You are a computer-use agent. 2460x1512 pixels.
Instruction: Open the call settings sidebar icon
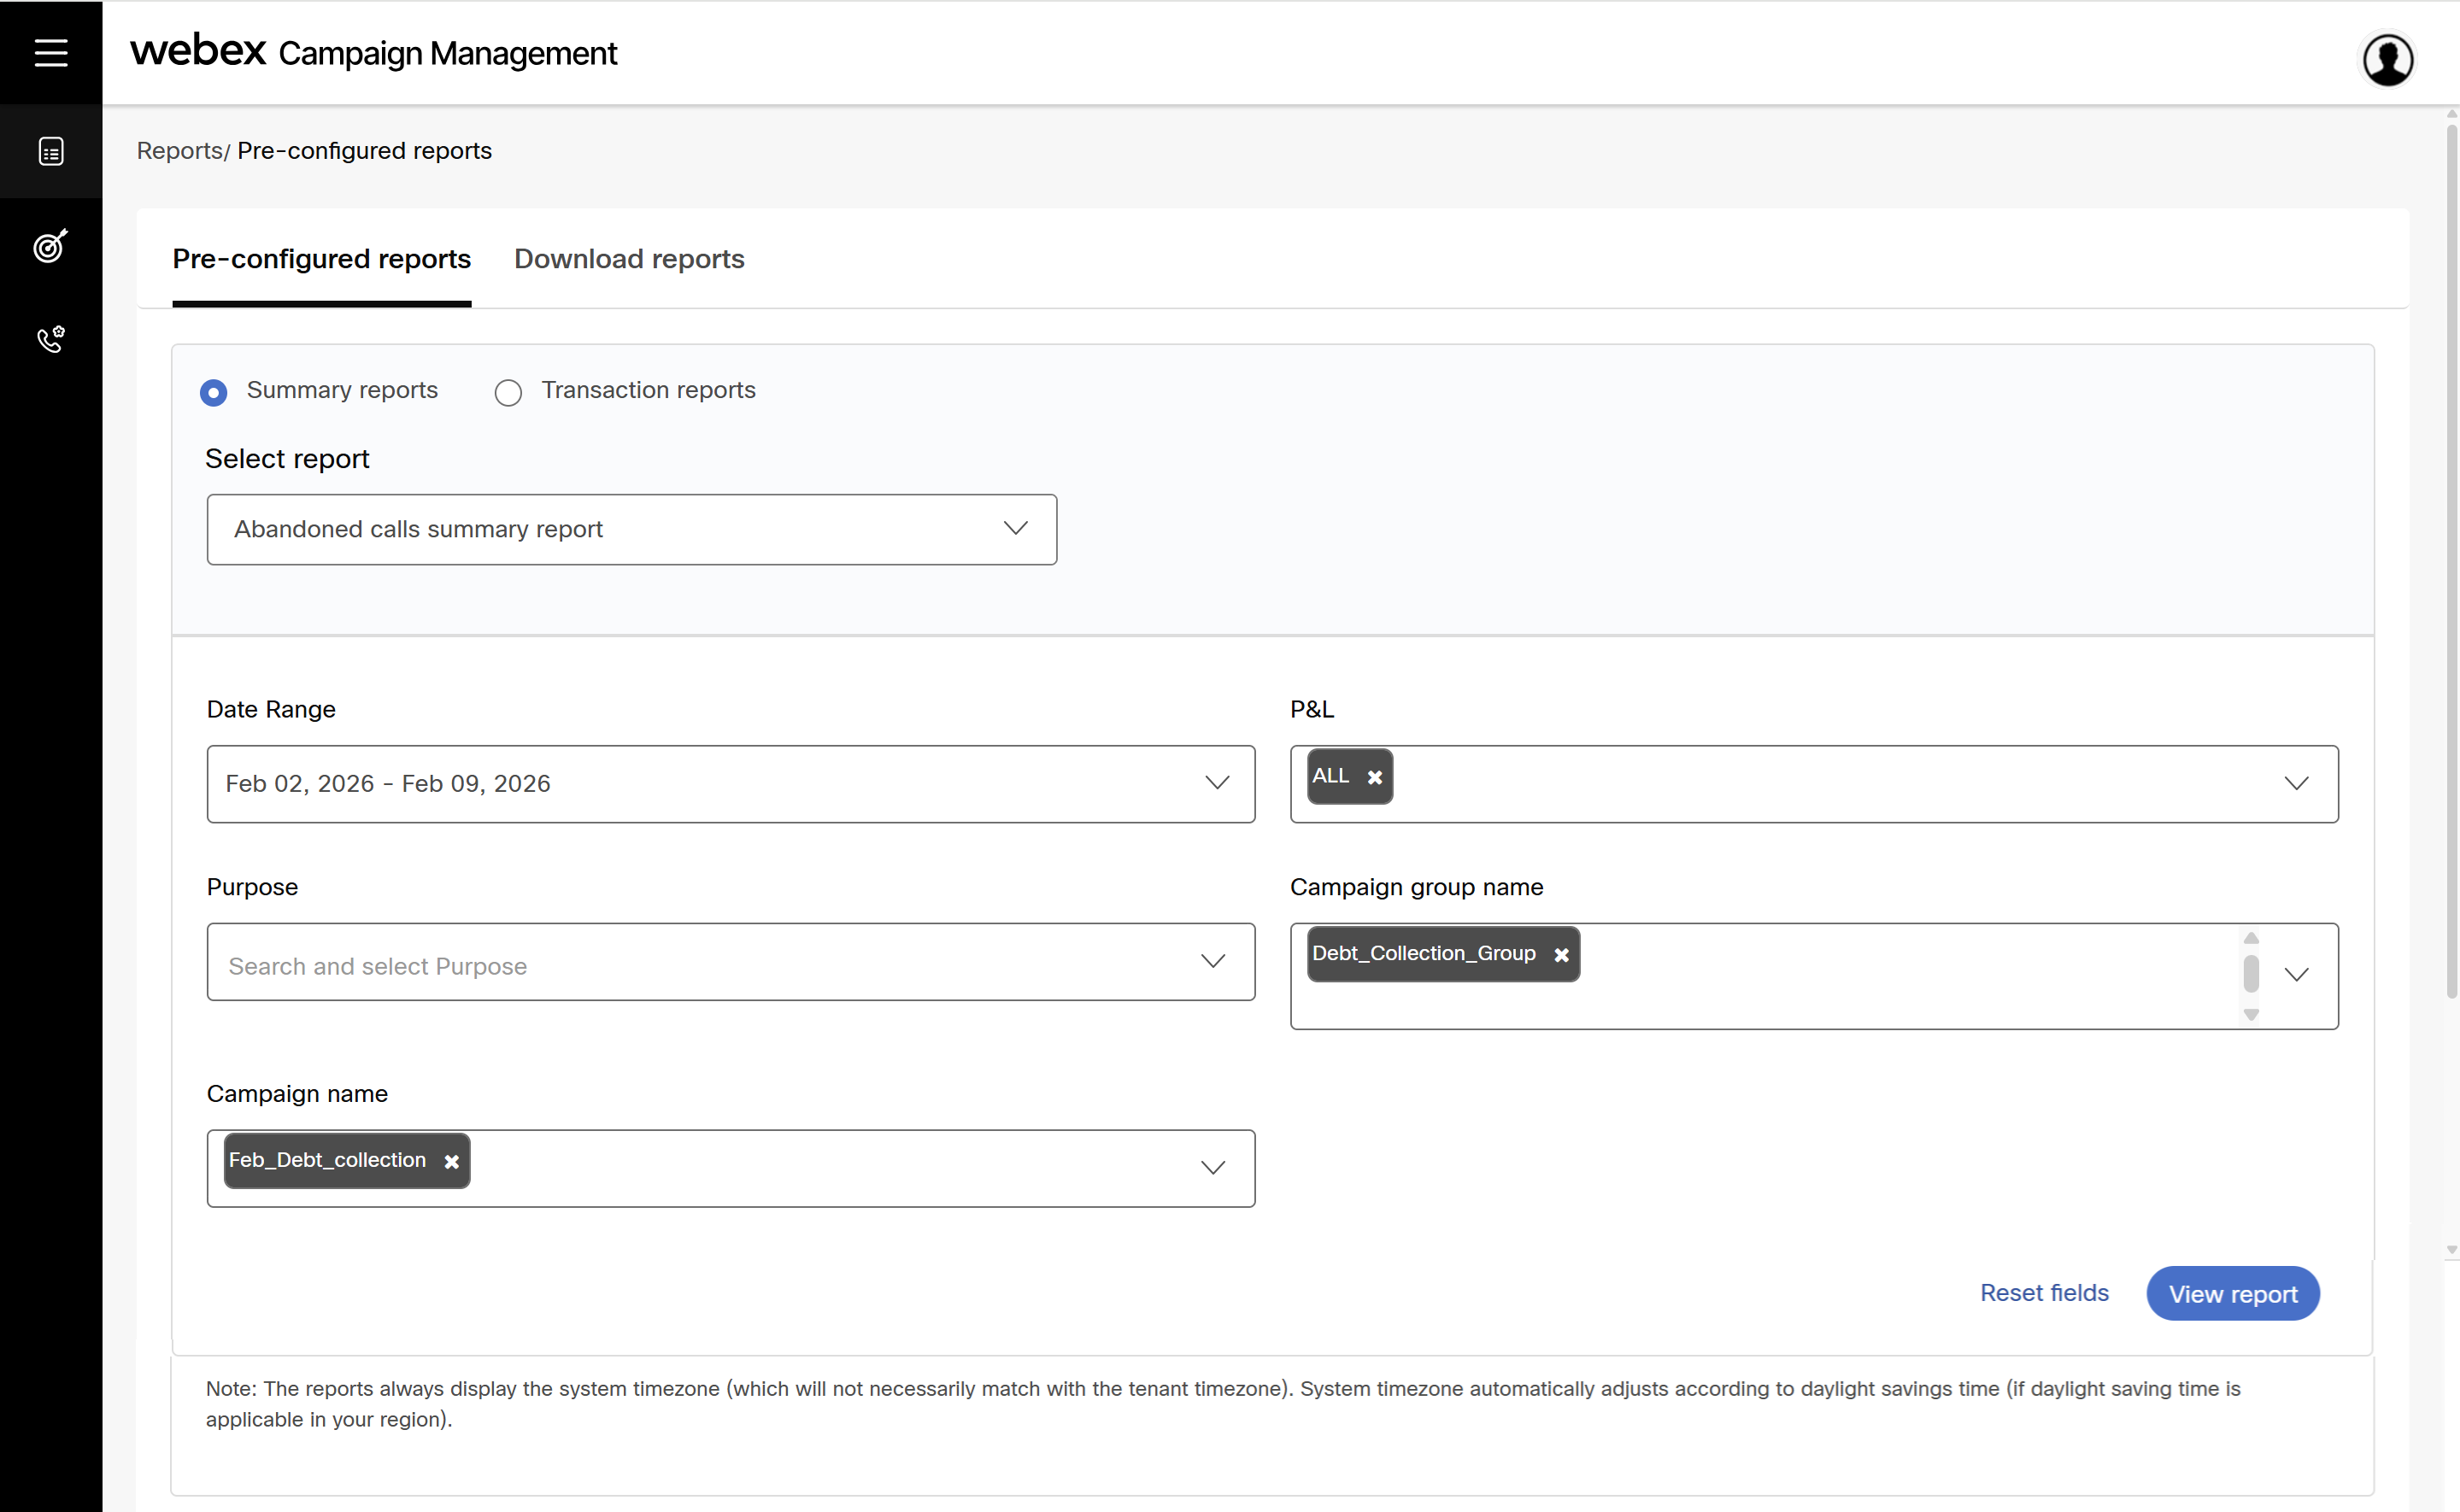[51, 339]
